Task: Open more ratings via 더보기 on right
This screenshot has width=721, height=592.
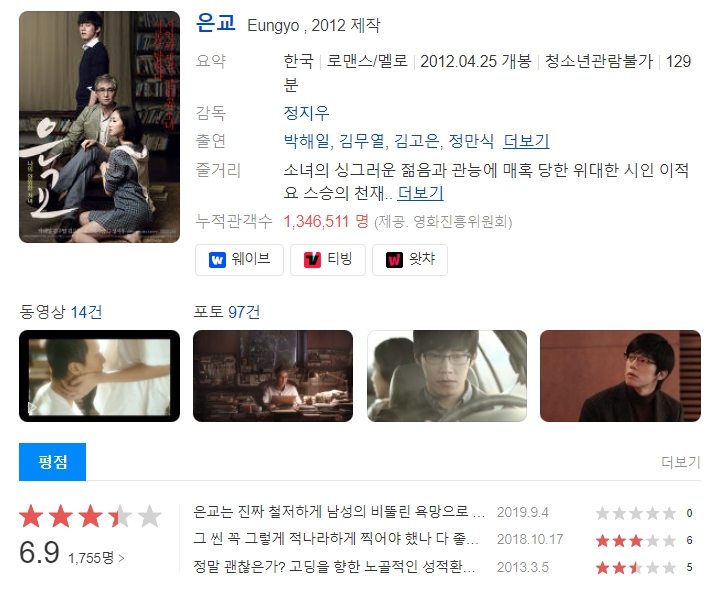Action: coord(681,462)
